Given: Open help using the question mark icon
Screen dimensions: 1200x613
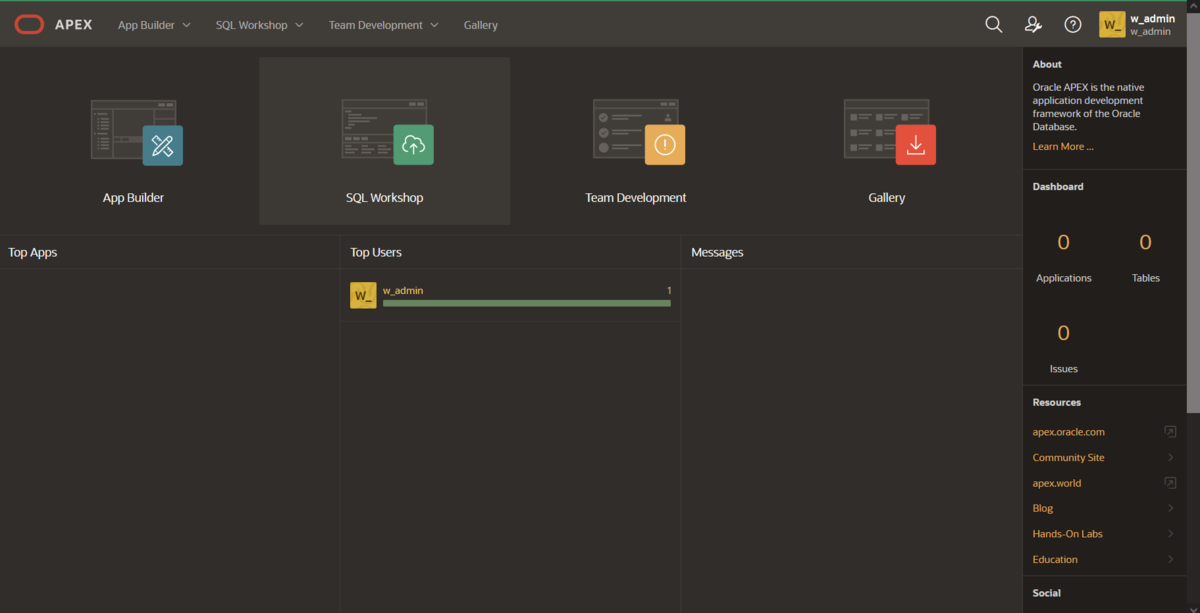Looking at the screenshot, I should [x=1072, y=23].
